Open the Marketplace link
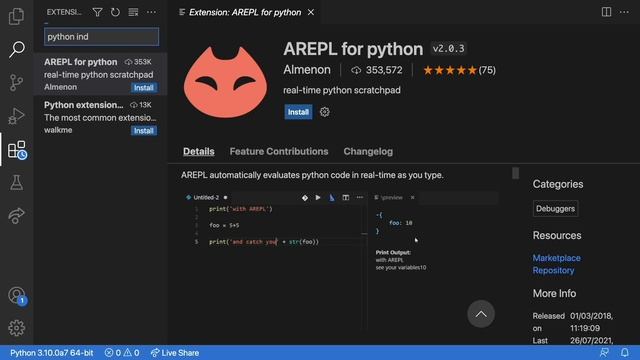 tap(556, 258)
